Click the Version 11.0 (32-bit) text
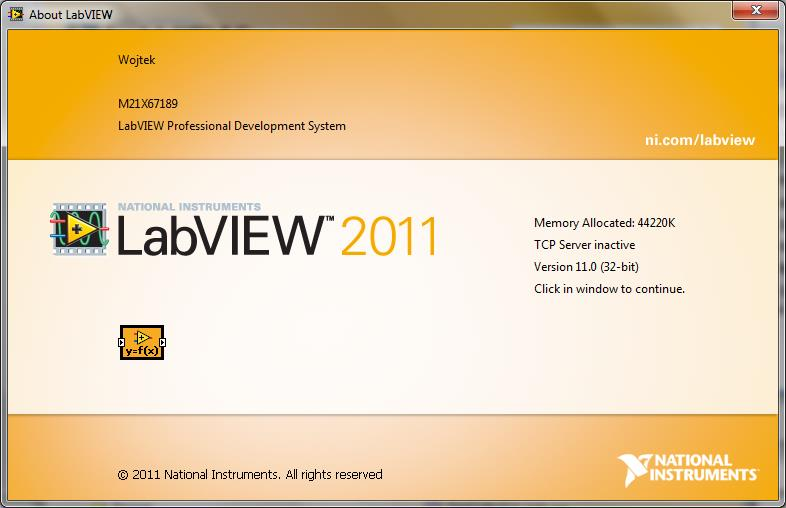The width and height of the screenshot is (786, 508). [586, 267]
